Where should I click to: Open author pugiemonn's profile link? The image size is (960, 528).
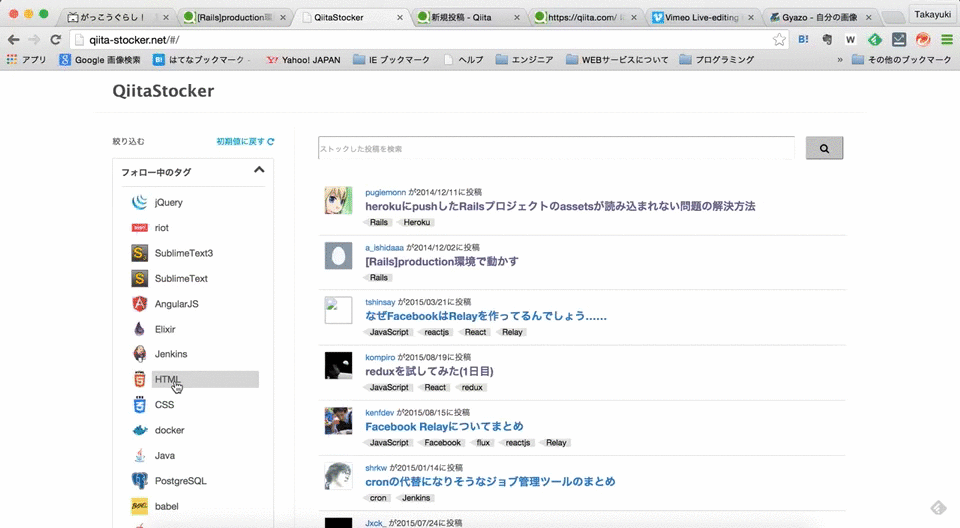pos(385,192)
